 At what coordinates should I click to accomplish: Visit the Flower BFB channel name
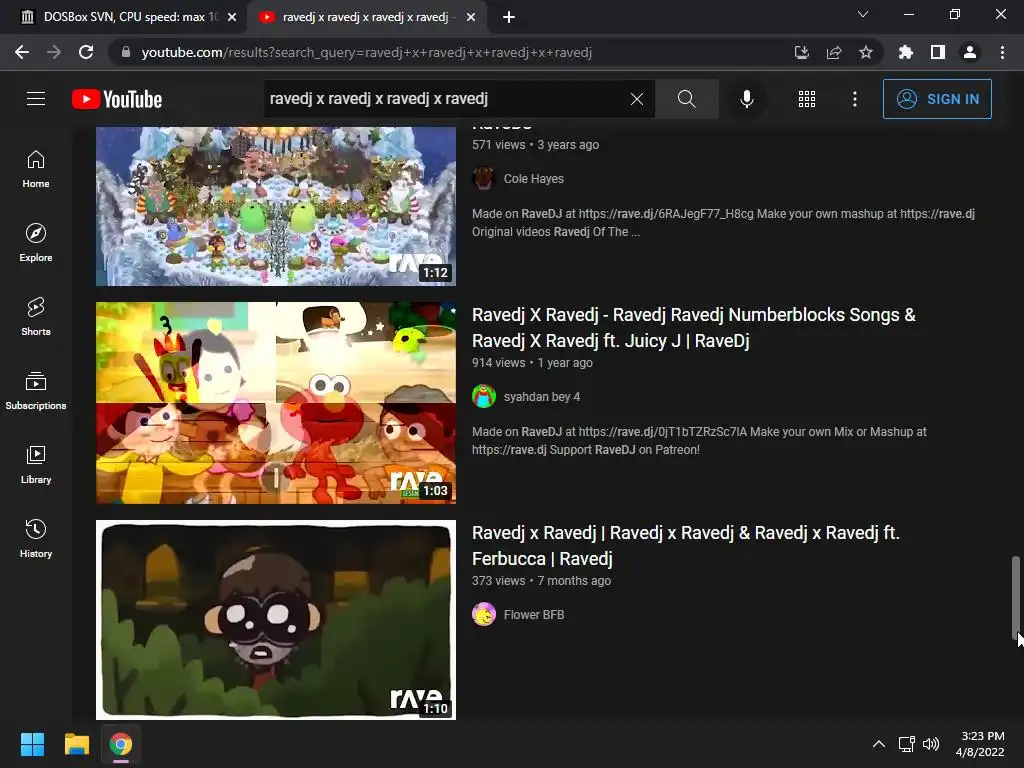pyautogui.click(x=534, y=615)
